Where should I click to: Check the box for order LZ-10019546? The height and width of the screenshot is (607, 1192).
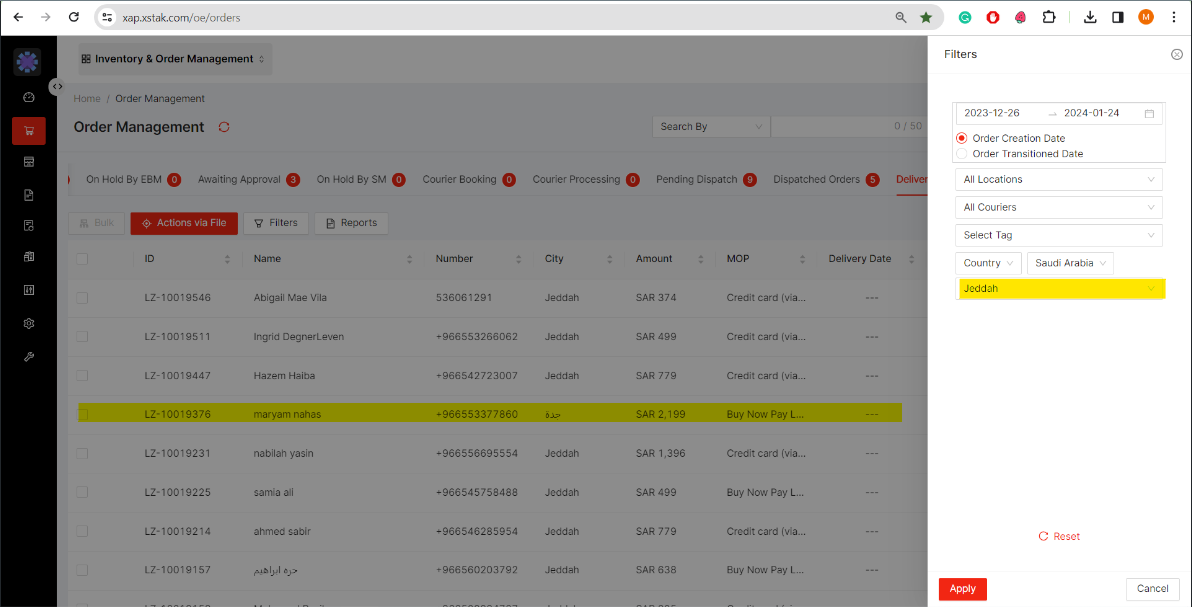click(82, 298)
